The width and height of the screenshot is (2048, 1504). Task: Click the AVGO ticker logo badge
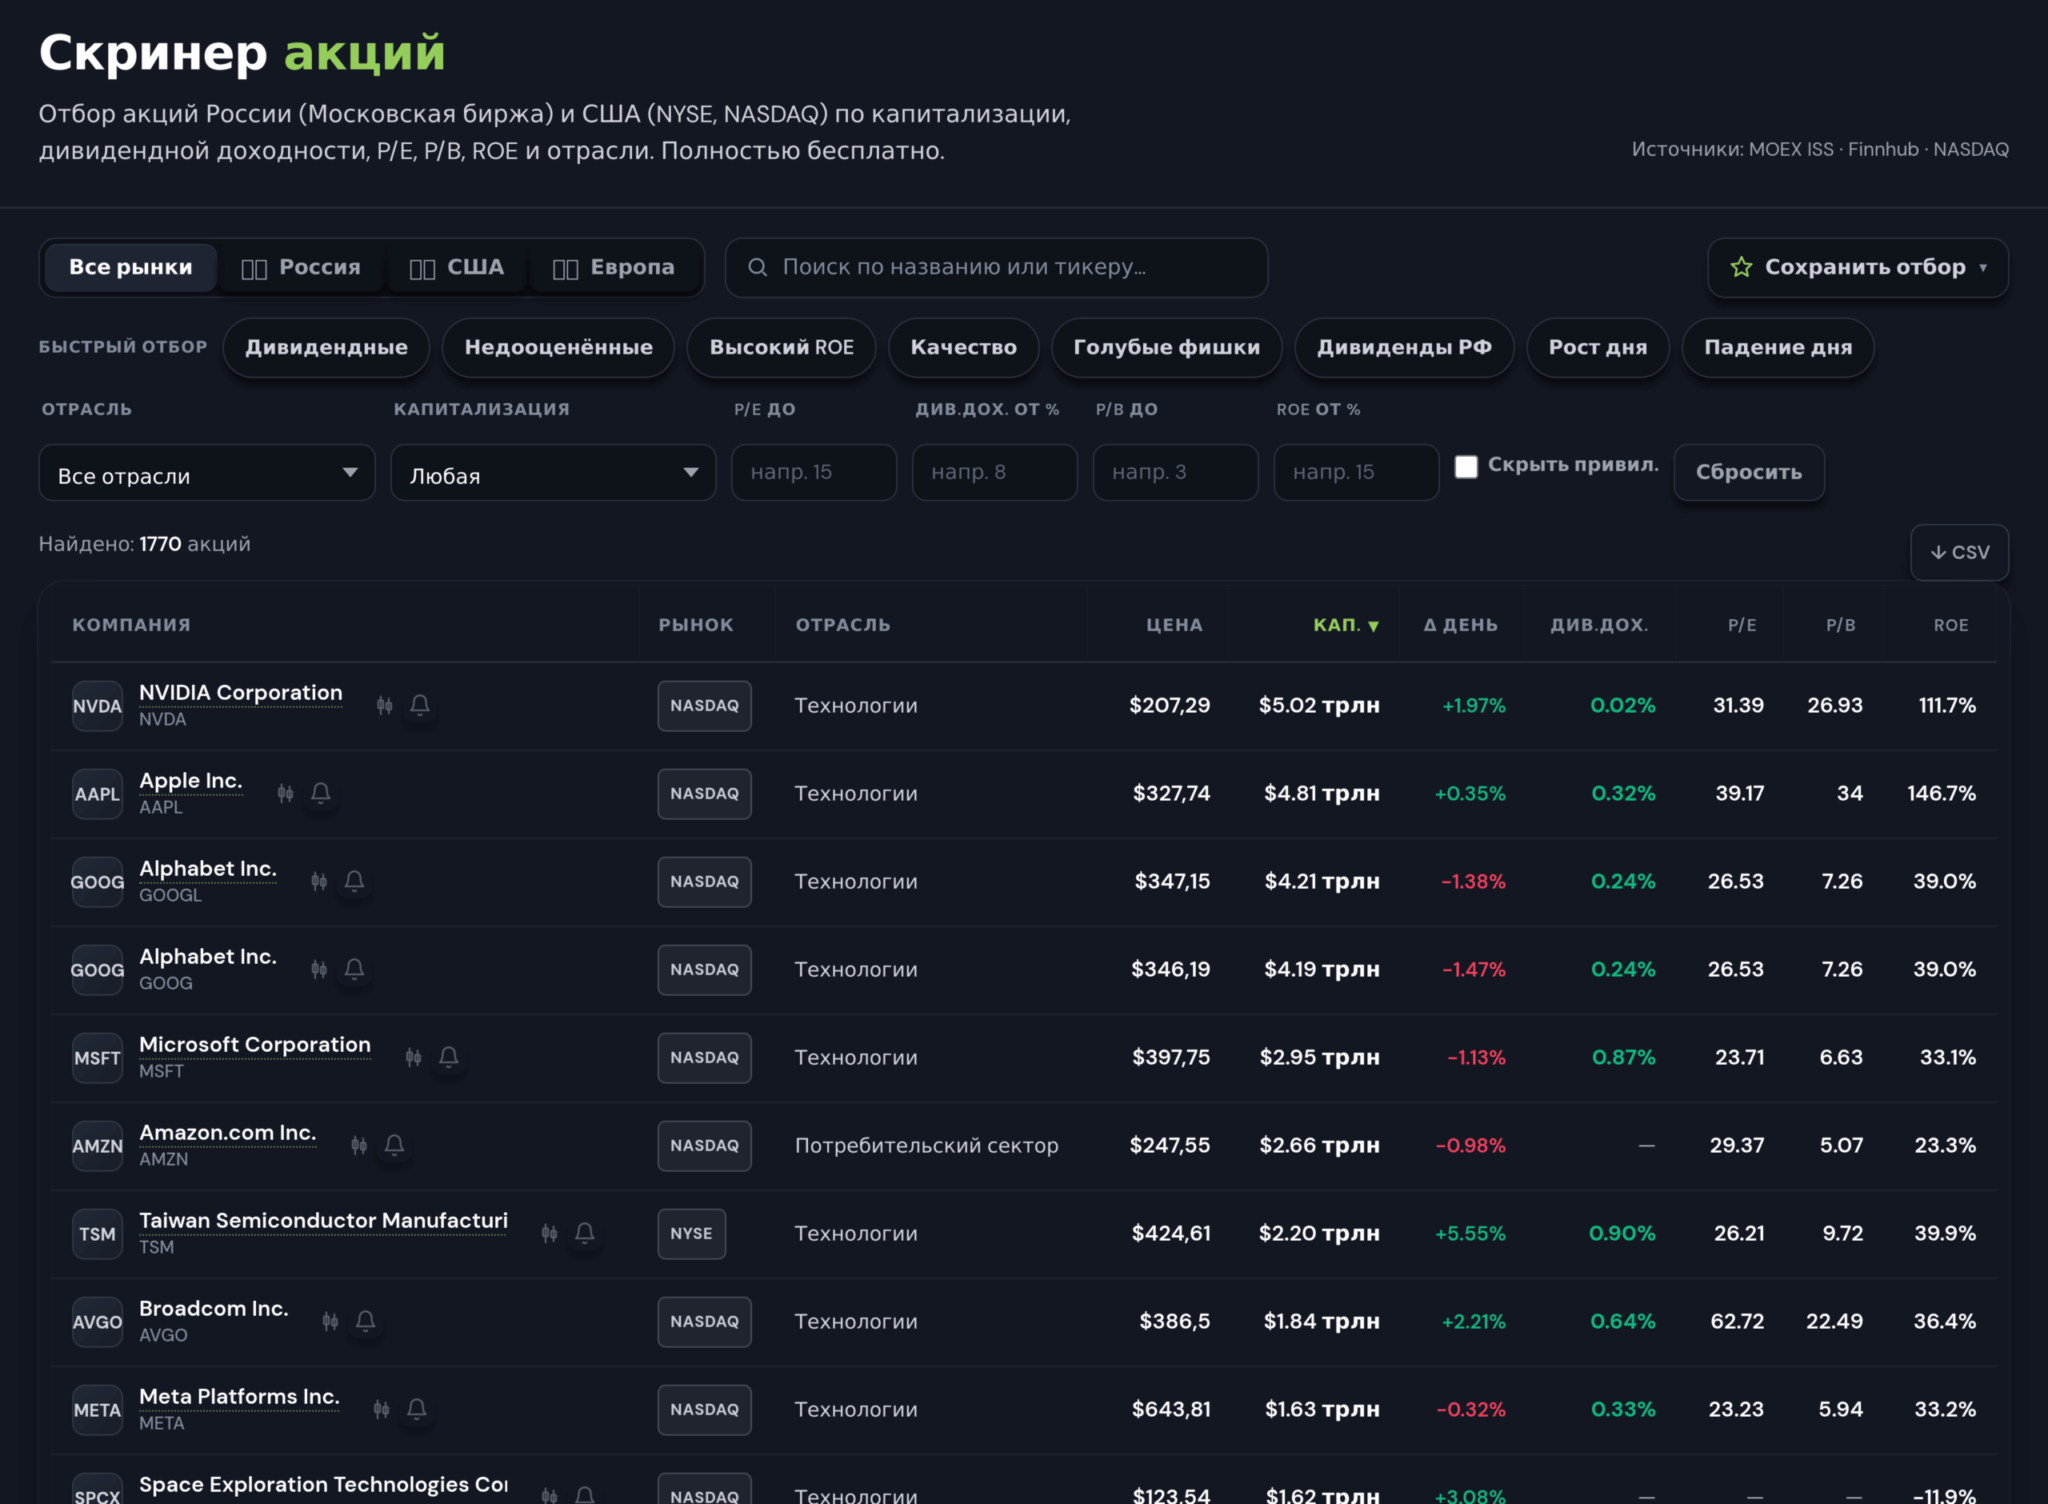coord(97,1322)
